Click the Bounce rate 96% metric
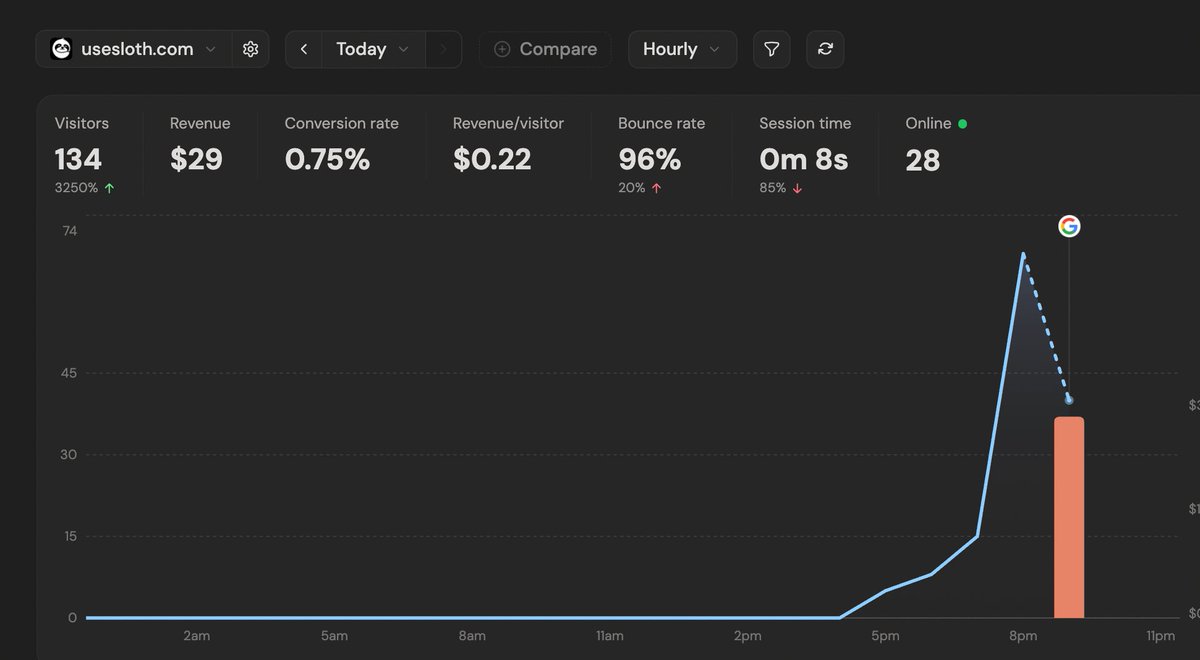Screen dimensions: 1200x660 [x=661, y=155]
